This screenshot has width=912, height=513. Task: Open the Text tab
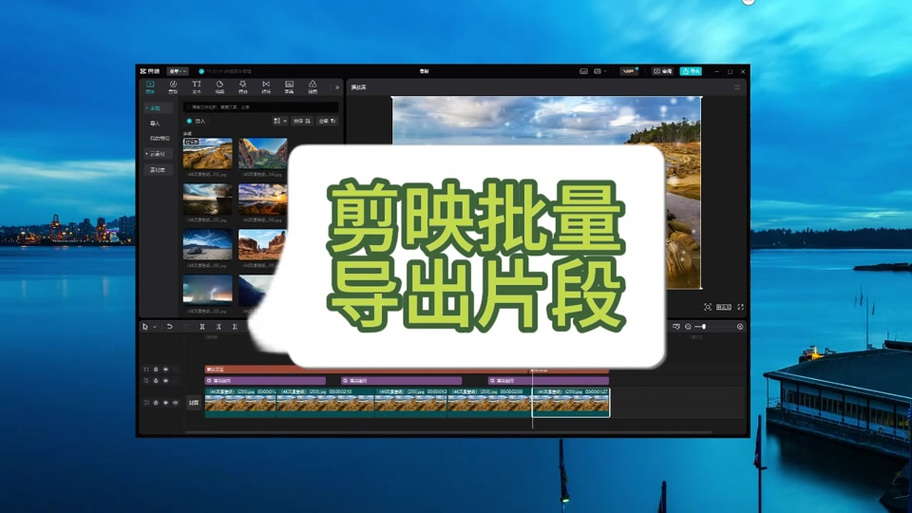coord(197,87)
